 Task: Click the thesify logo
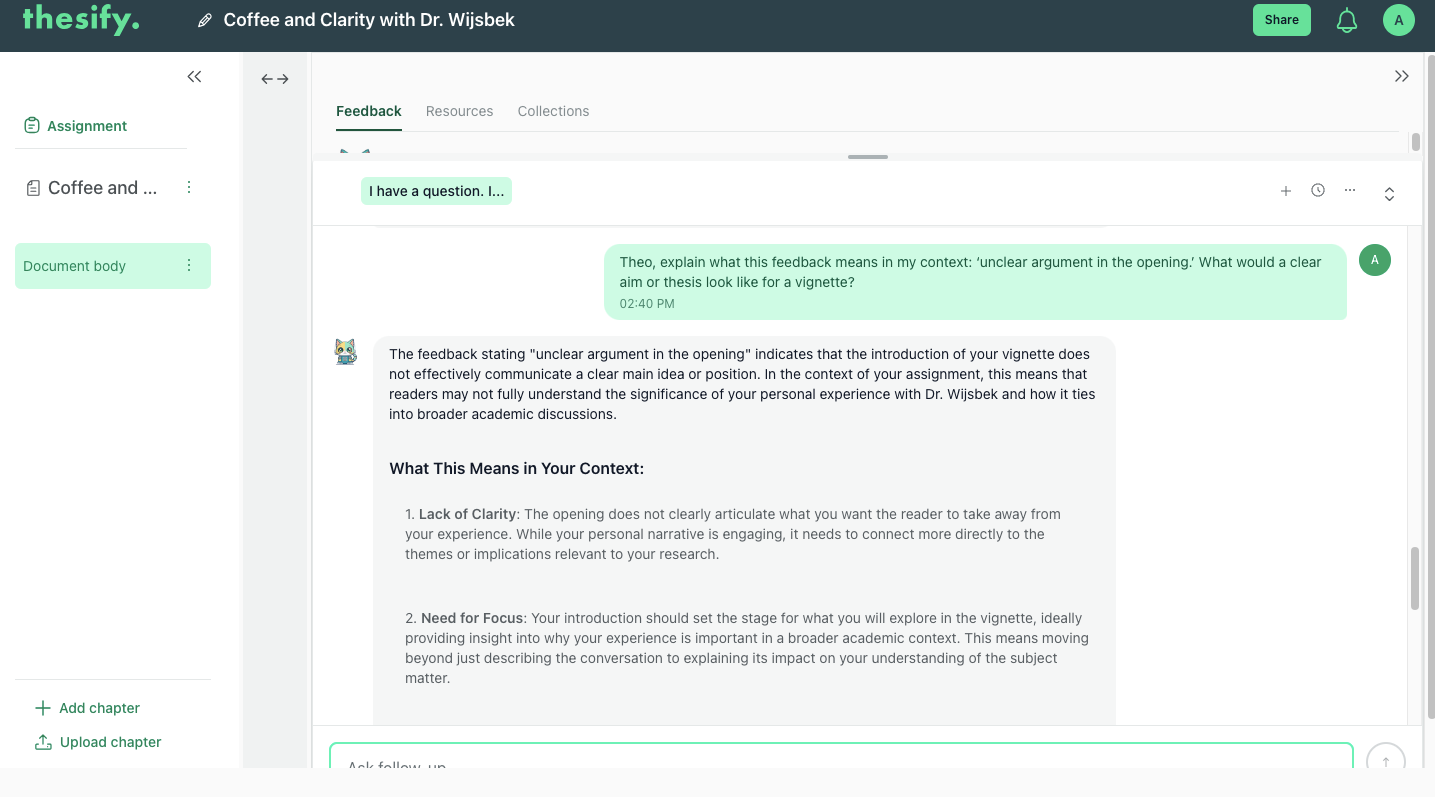(80, 19)
